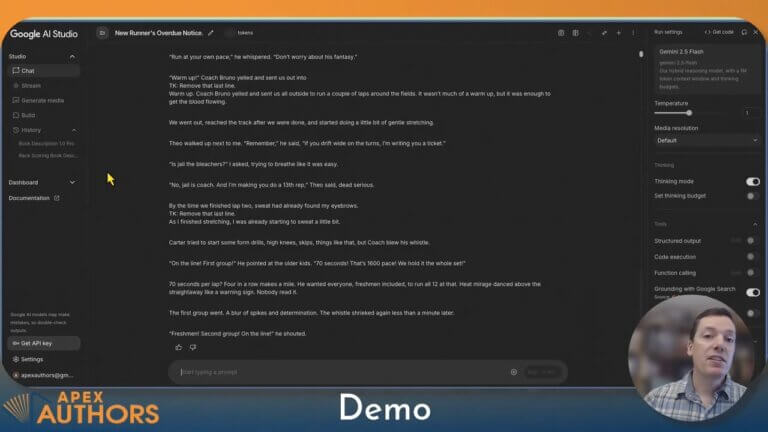Screen dimensions: 768x432
Task: Click the tokens count label
Action: [245, 33]
